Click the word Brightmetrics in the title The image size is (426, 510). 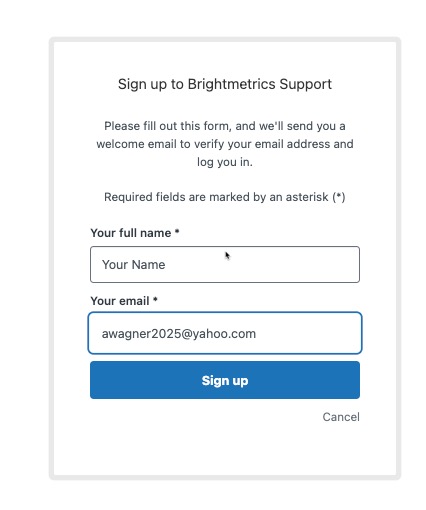(x=231, y=84)
